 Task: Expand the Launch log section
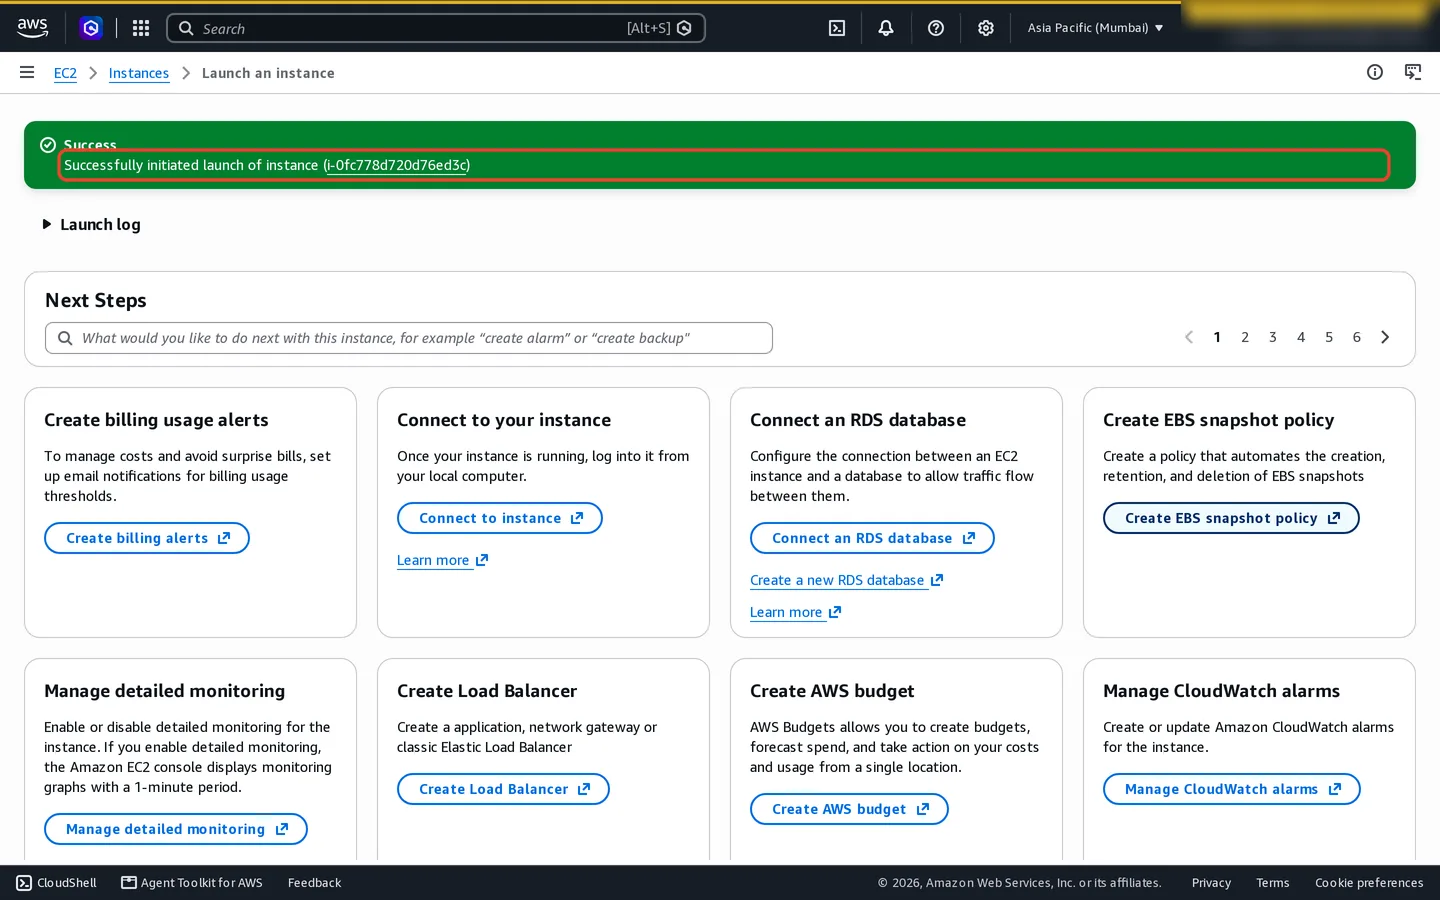coord(91,224)
